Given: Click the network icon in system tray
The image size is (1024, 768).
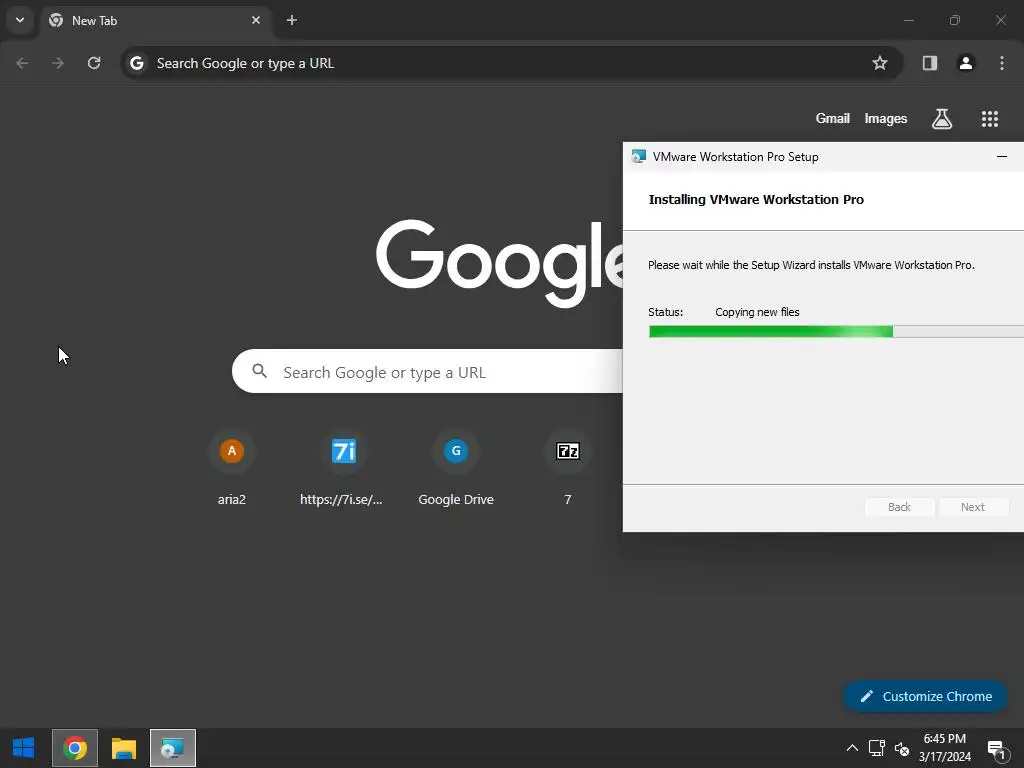Looking at the screenshot, I should coord(876,748).
